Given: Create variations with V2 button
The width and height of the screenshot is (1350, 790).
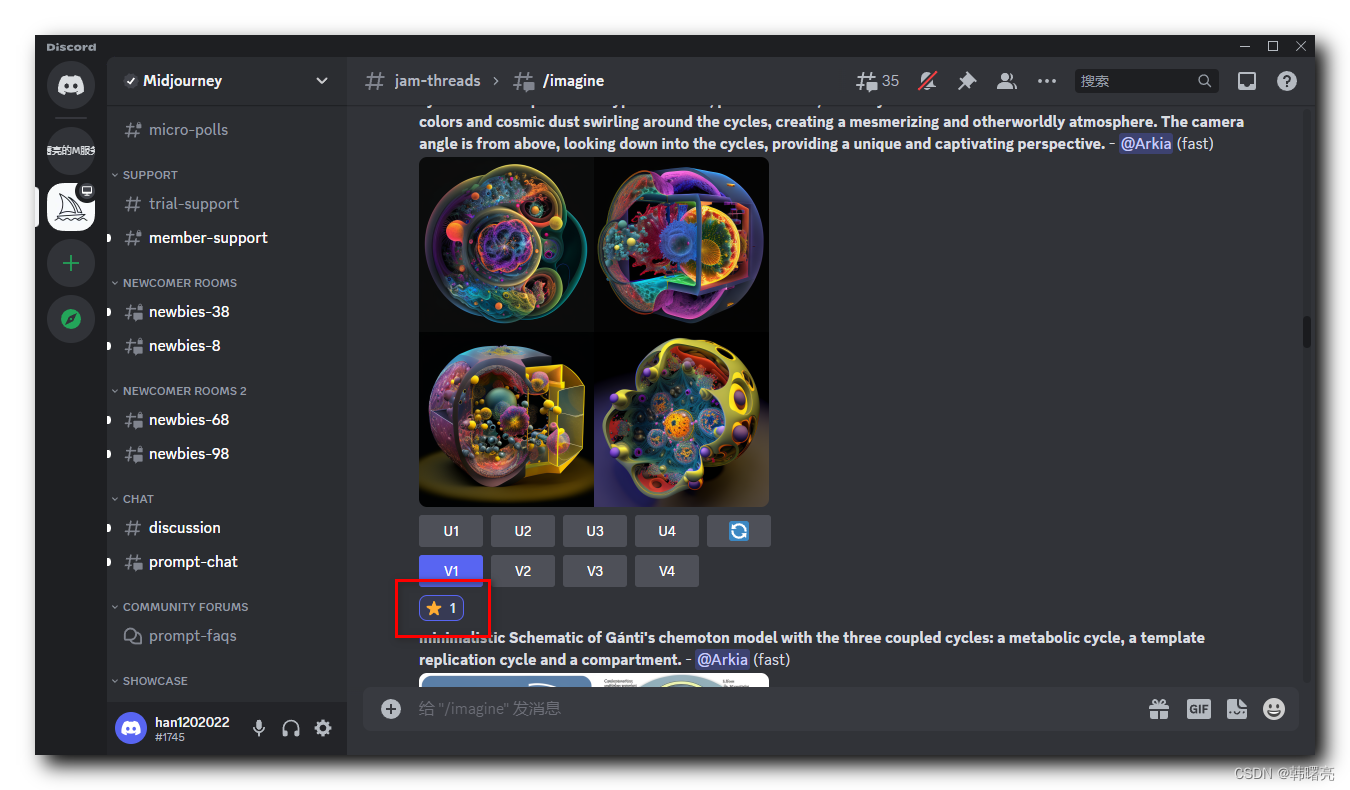Looking at the screenshot, I should point(523,571).
